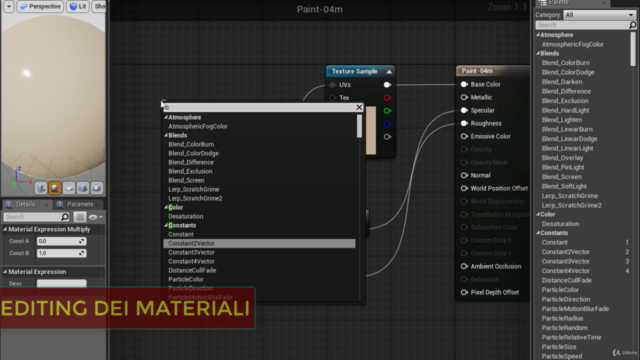Click the Details panel search magnifier icon

[65, 217]
